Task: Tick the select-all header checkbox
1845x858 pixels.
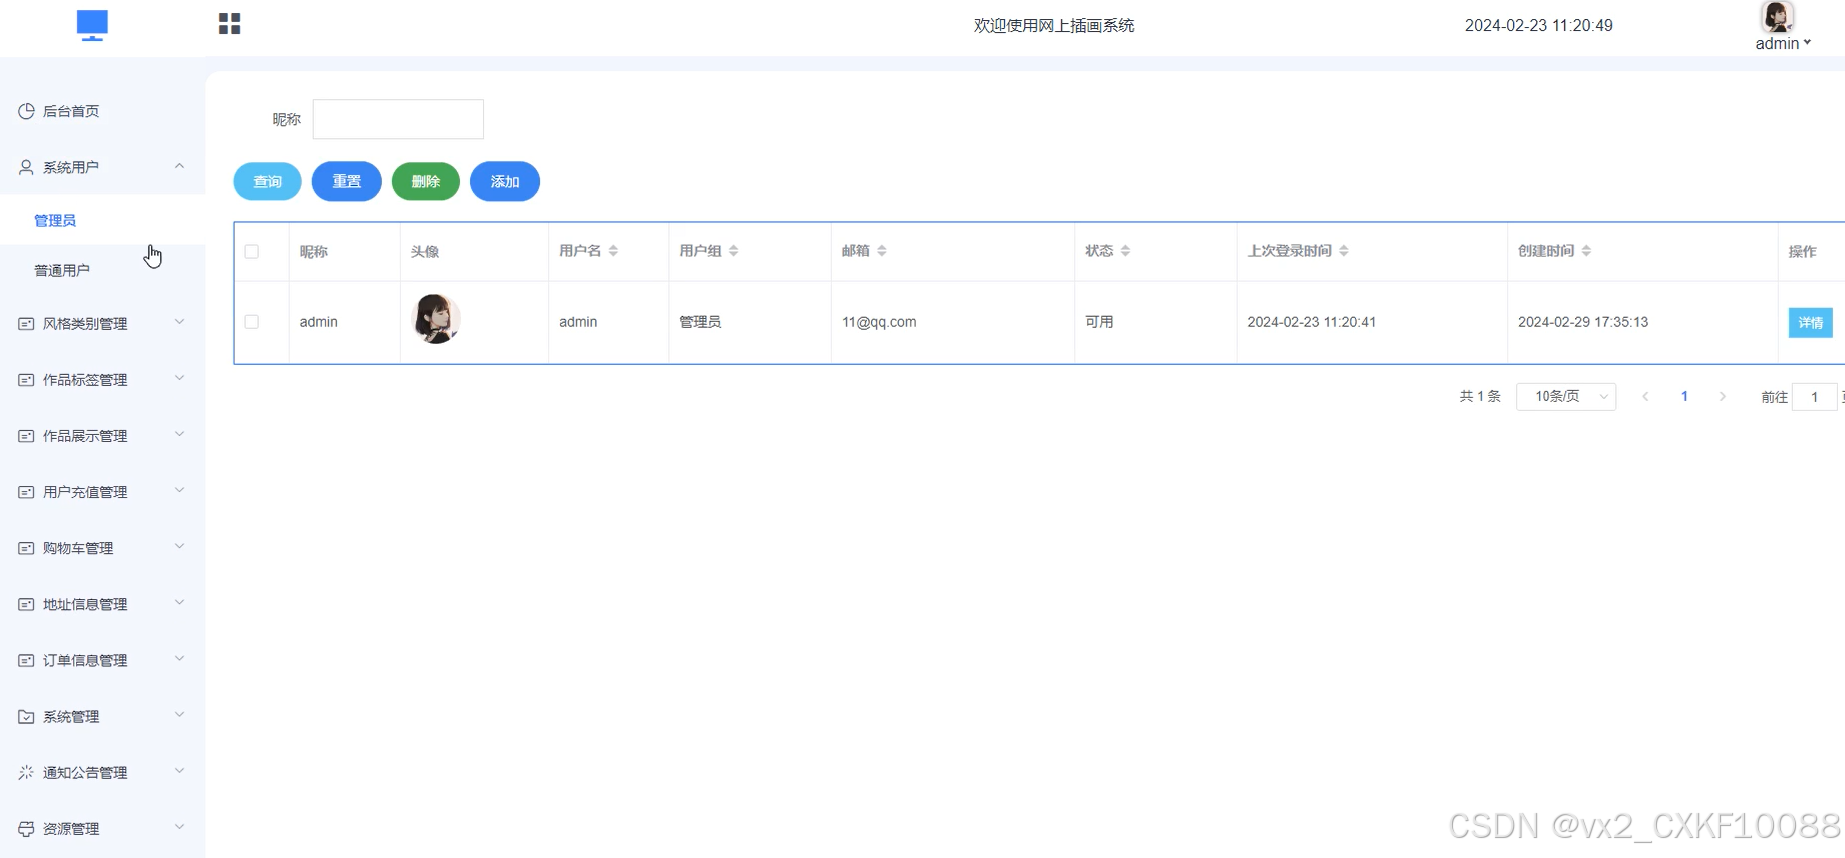Action: pyautogui.click(x=252, y=251)
